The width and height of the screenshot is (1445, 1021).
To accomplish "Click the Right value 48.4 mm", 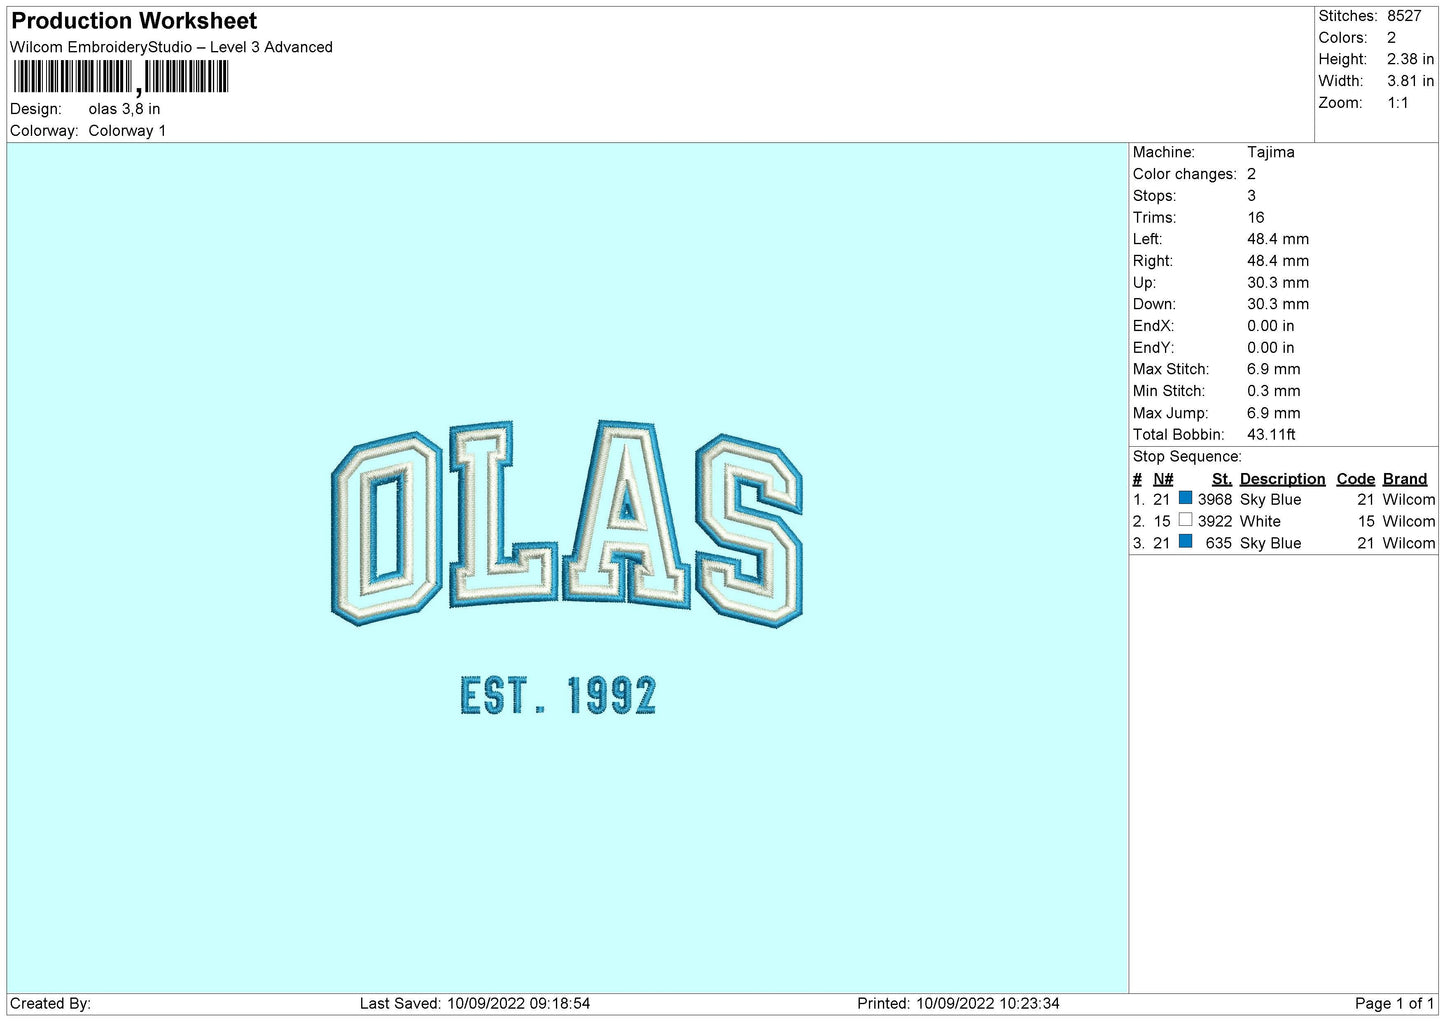I will (1277, 261).
